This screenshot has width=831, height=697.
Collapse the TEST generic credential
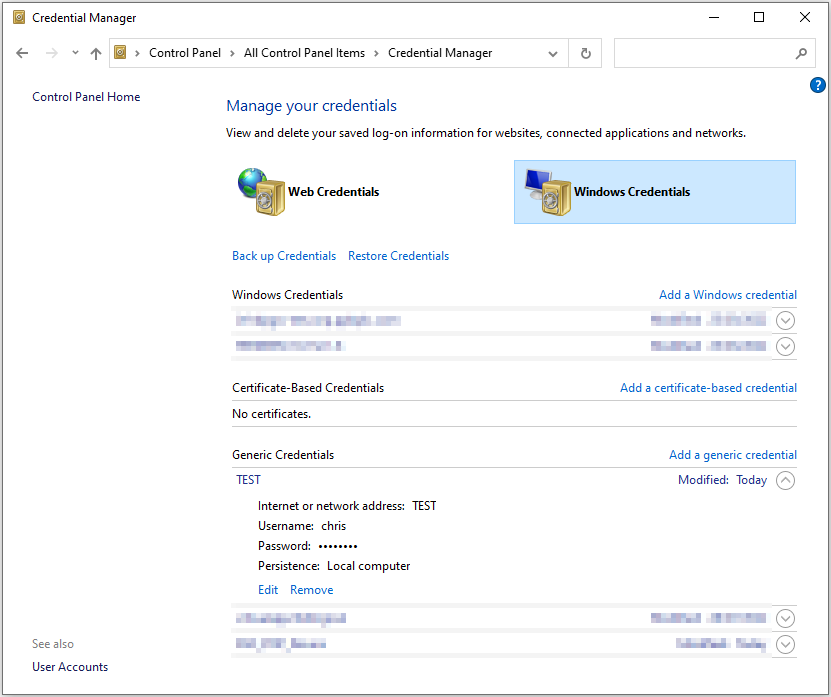click(x=785, y=480)
